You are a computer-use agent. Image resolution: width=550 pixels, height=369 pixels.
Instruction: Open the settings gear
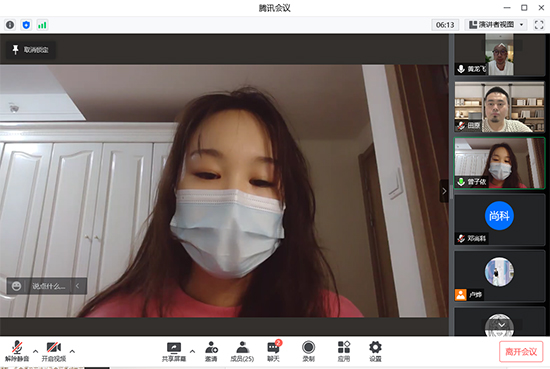click(x=375, y=351)
